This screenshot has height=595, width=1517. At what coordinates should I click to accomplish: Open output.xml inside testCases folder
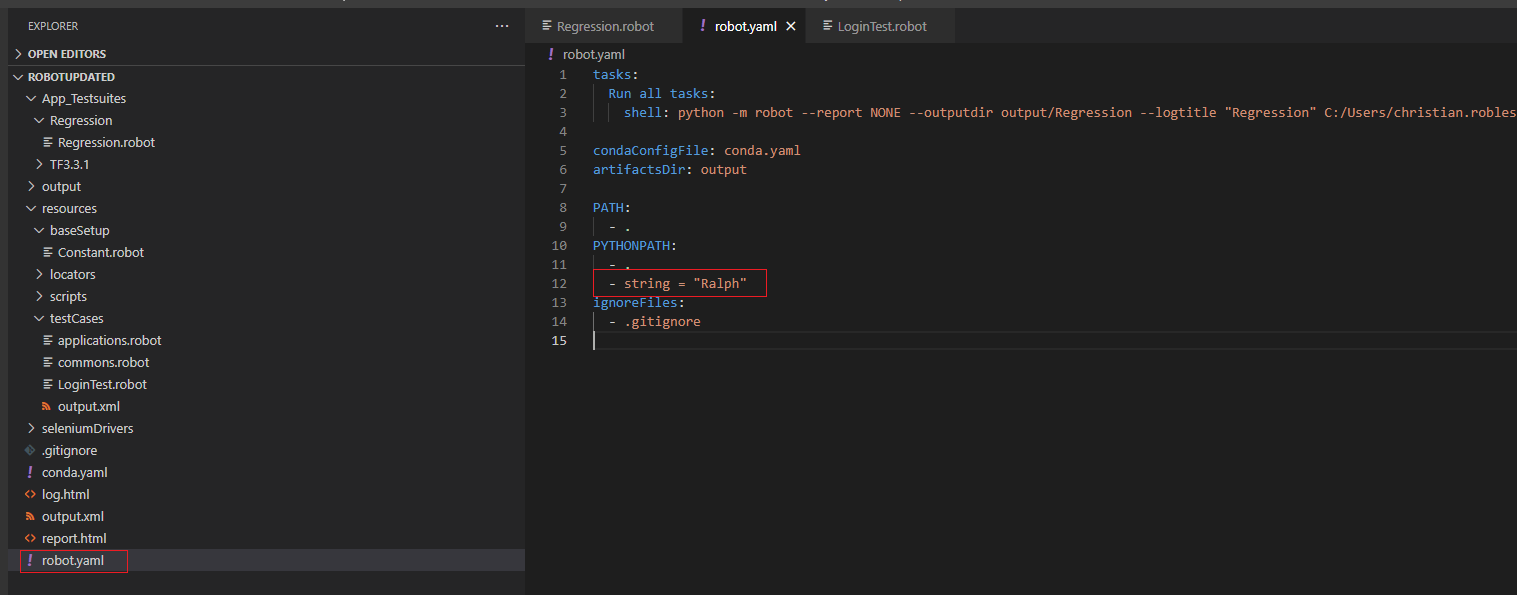89,406
